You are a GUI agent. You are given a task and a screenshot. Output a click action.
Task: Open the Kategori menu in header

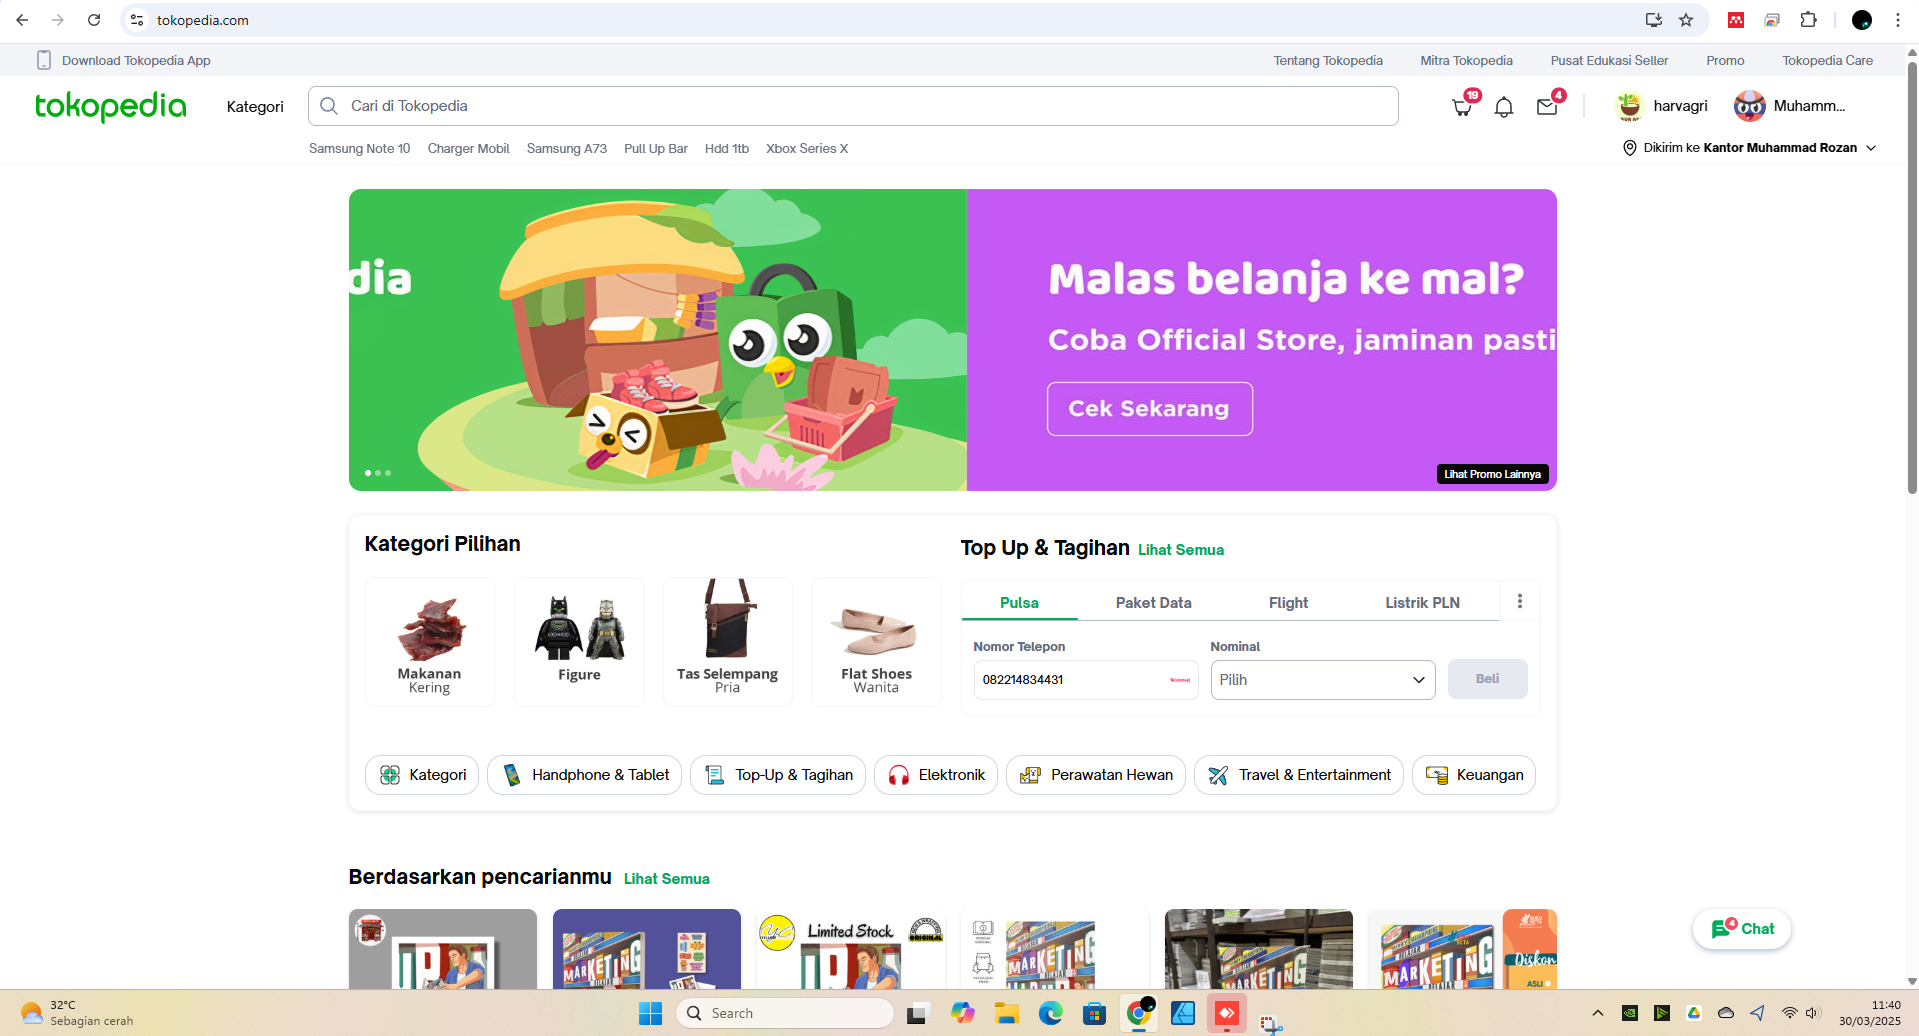tap(255, 107)
